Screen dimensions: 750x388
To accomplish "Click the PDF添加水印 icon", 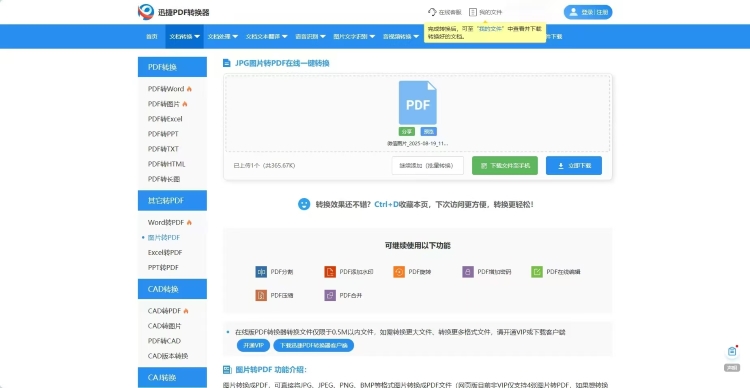I will [330, 272].
